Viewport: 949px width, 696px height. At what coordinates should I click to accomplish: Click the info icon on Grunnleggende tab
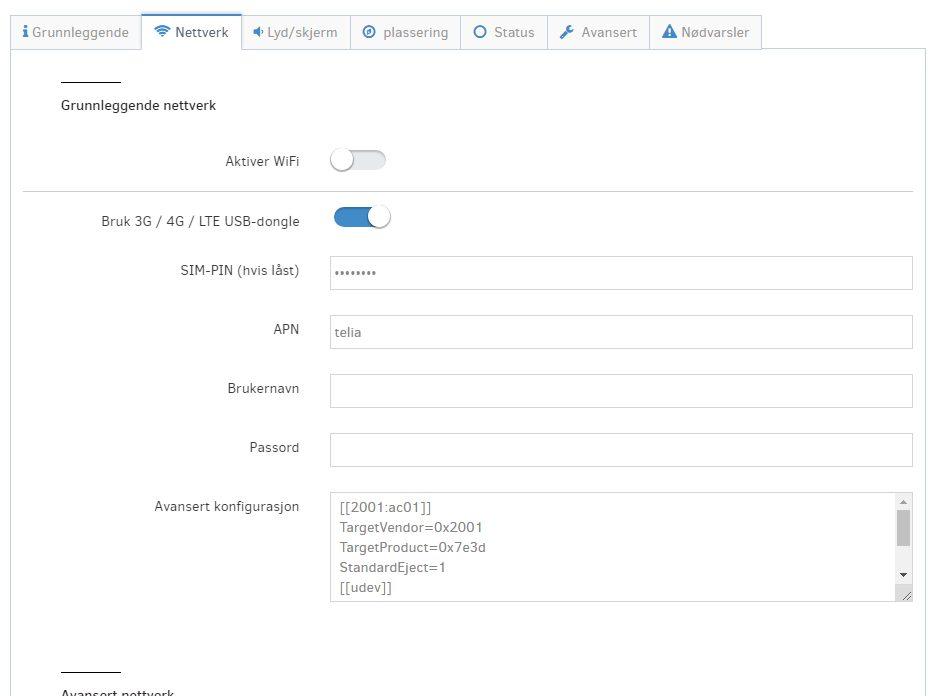pos(25,32)
